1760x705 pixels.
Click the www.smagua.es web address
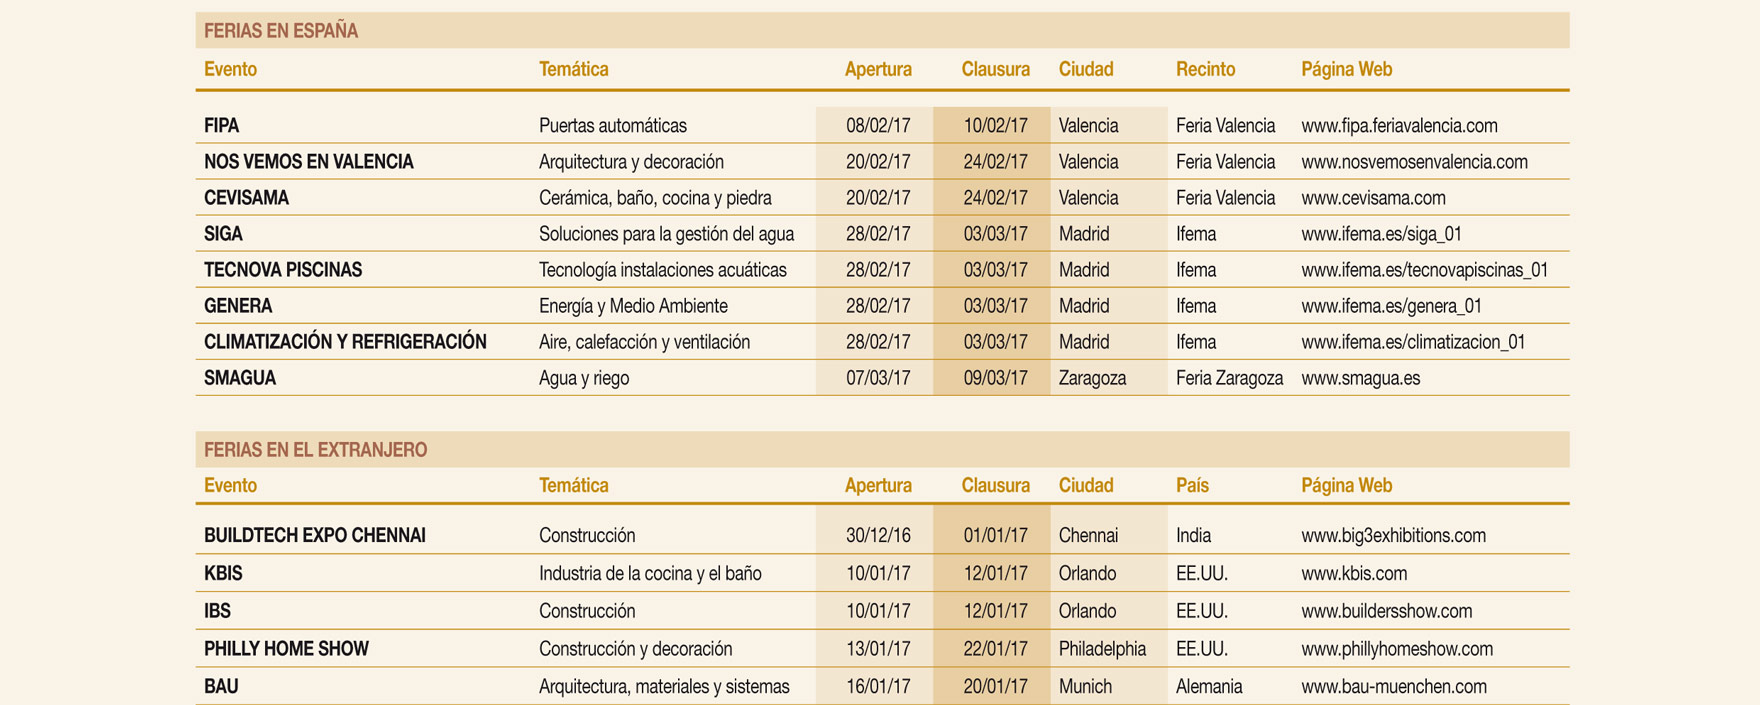pos(1360,378)
